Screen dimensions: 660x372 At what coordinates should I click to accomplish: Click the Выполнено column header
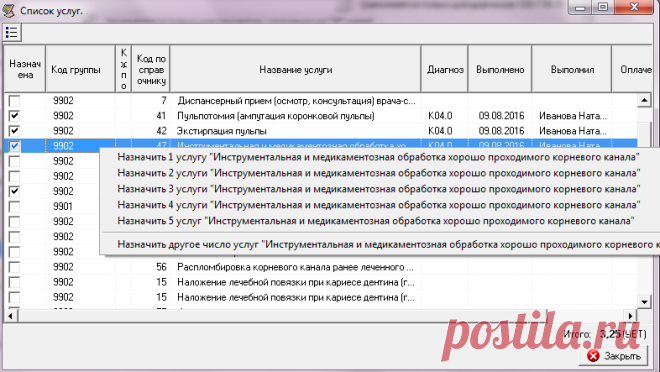(x=500, y=69)
